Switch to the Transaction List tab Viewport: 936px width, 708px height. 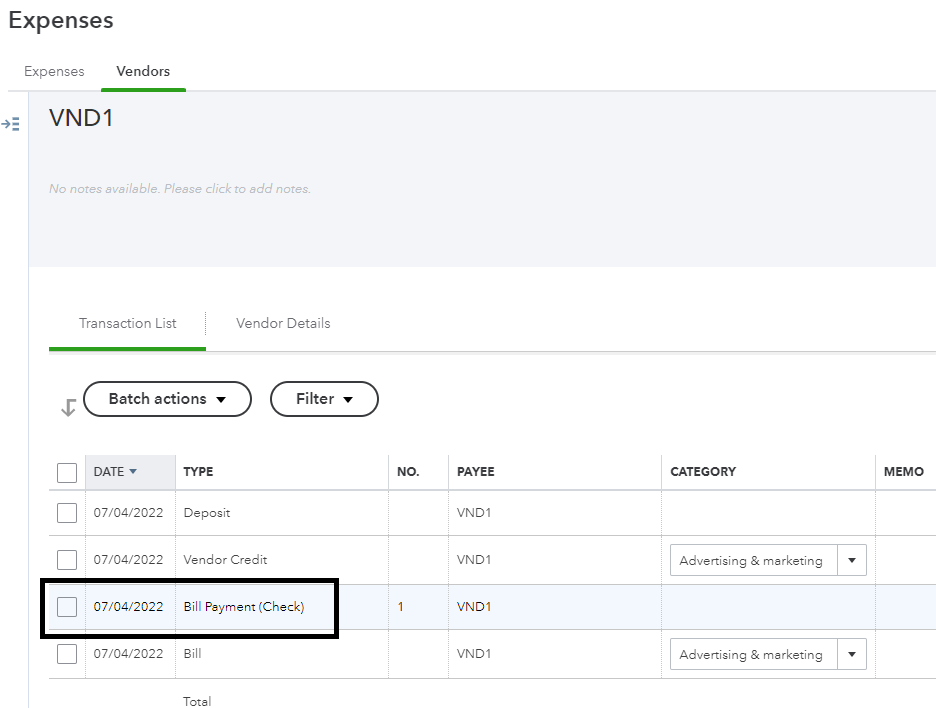point(127,323)
